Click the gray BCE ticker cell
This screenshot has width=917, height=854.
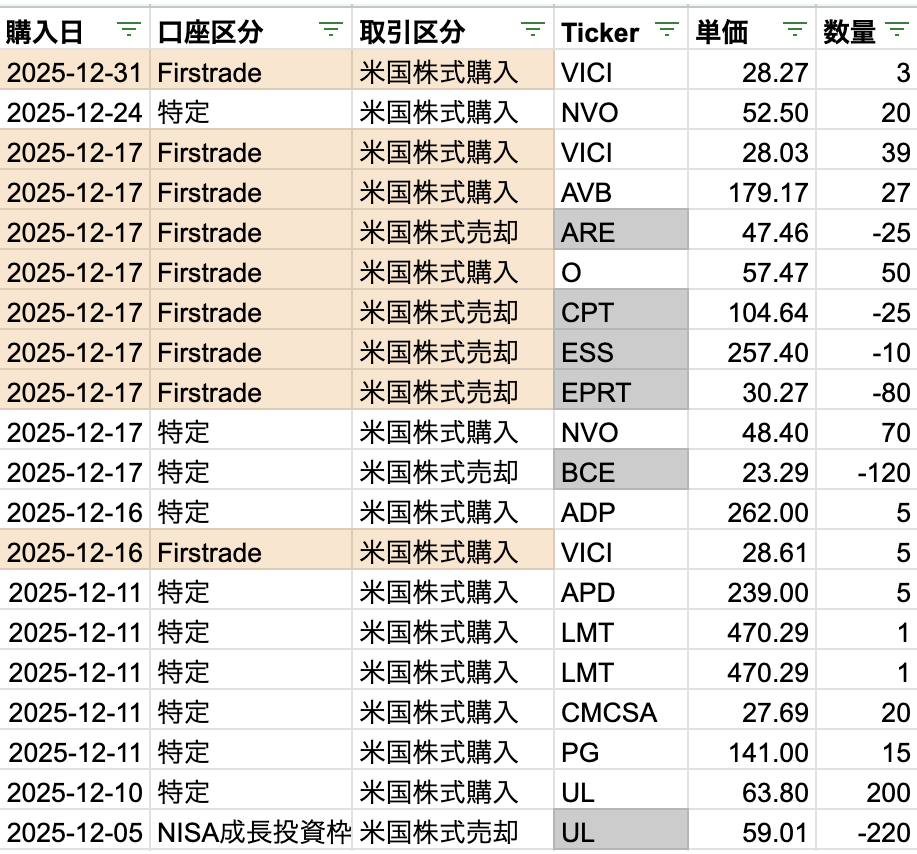[620, 472]
